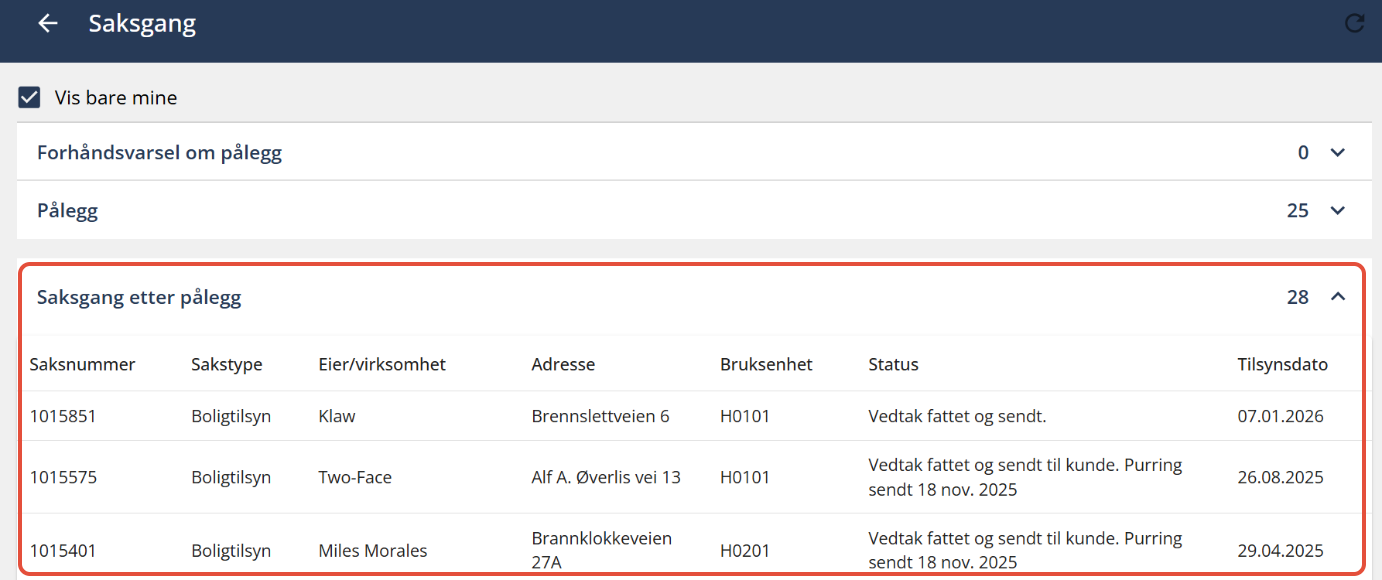Click date 26.08.2025

pos(1280,478)
